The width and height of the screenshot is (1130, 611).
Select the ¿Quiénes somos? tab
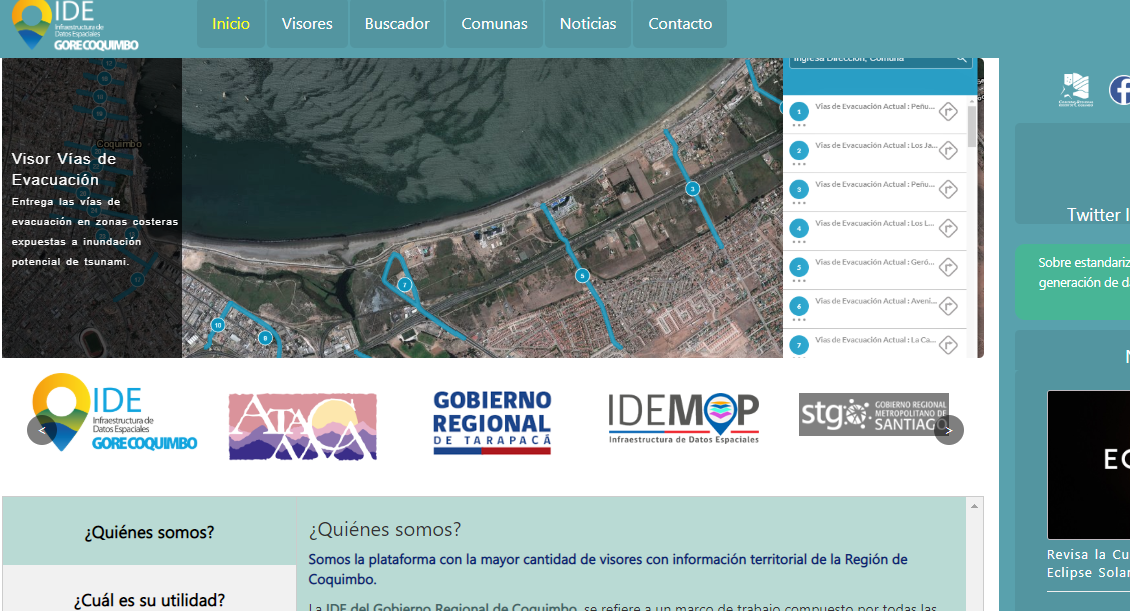[x=149, y=532]
